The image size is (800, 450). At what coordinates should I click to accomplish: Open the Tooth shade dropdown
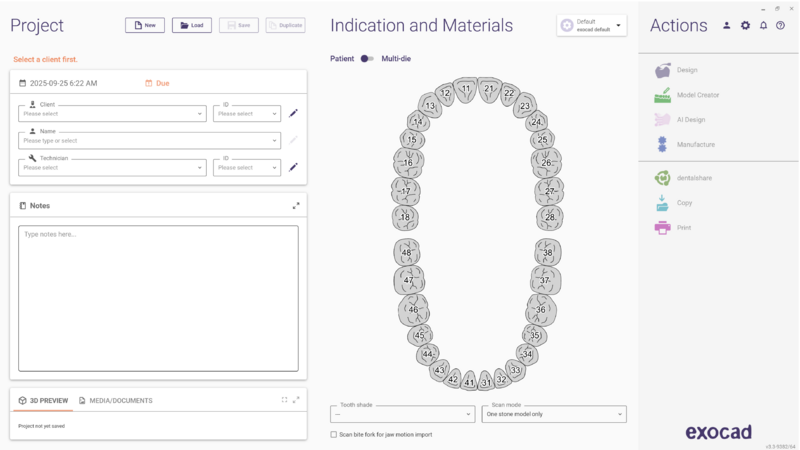403,414
